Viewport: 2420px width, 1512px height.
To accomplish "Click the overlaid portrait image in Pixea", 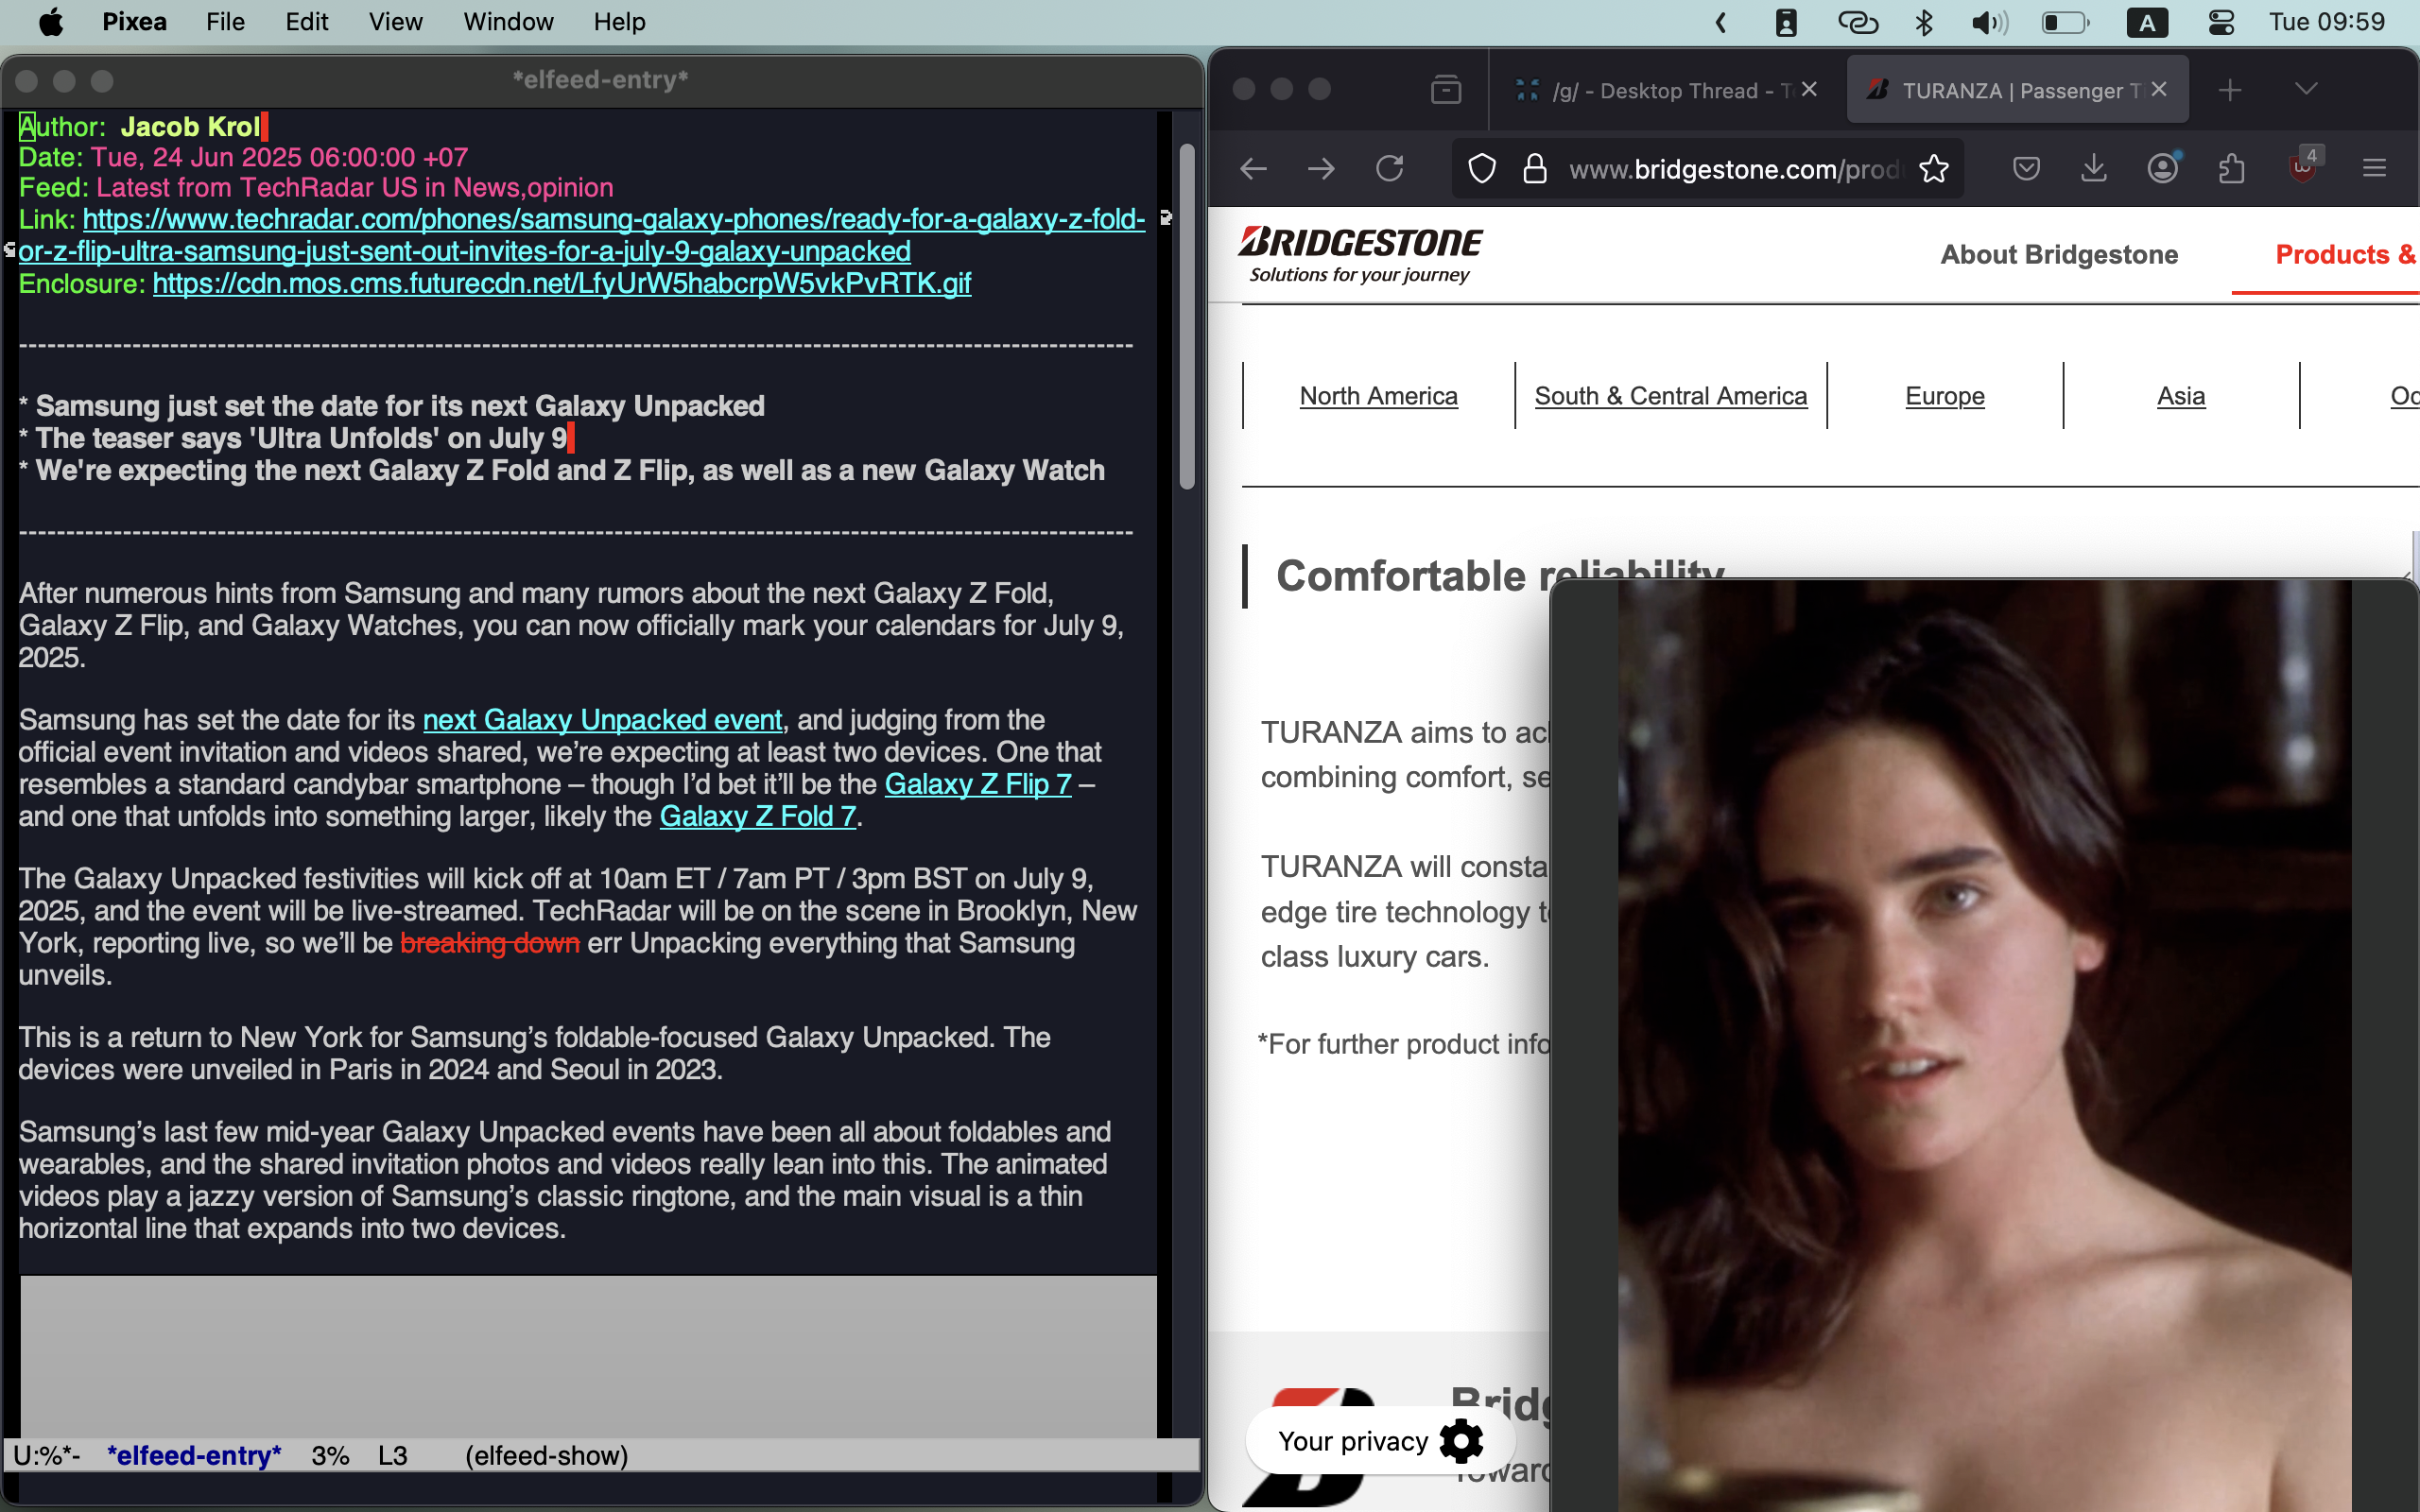I will (x=1984, y=1044).
